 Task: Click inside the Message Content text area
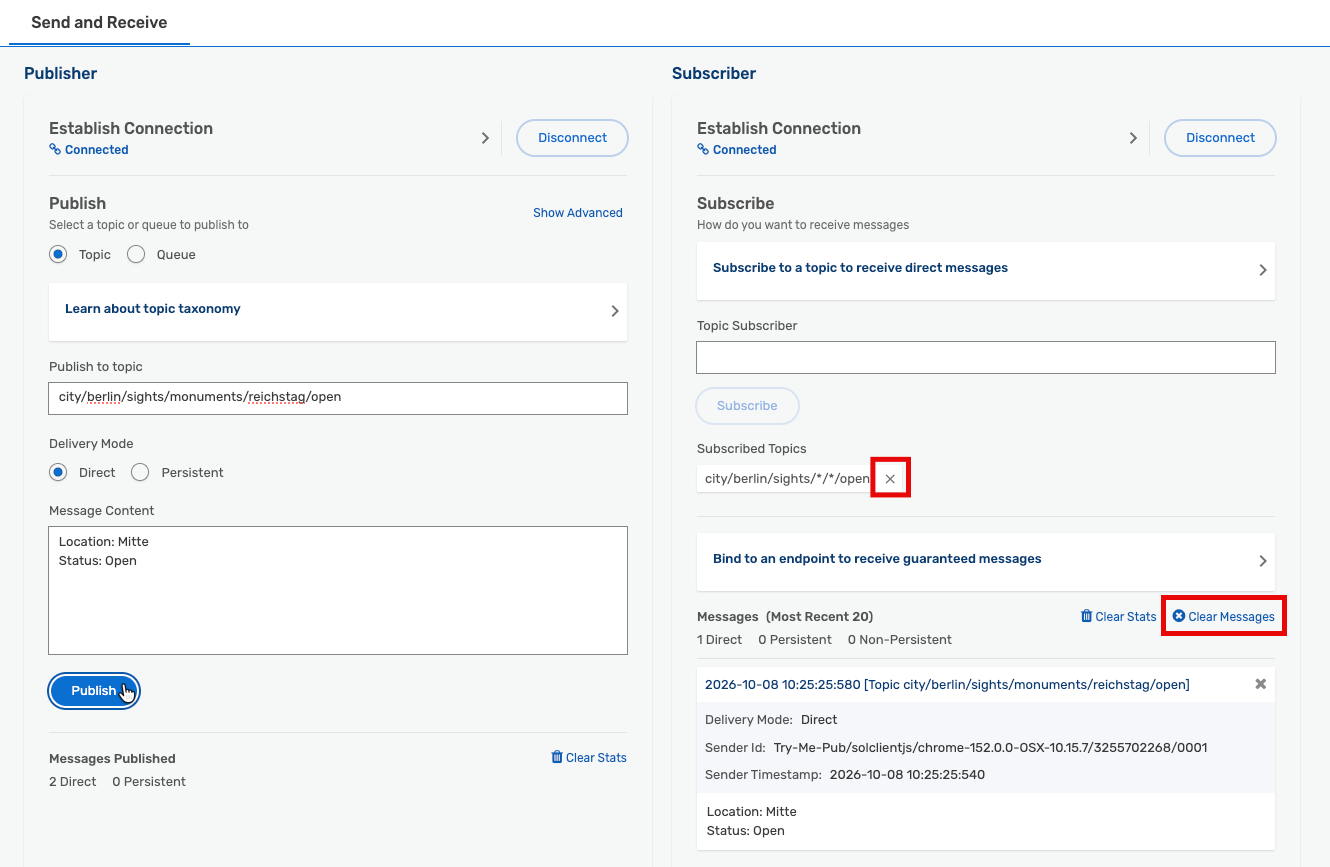point(338,590)
